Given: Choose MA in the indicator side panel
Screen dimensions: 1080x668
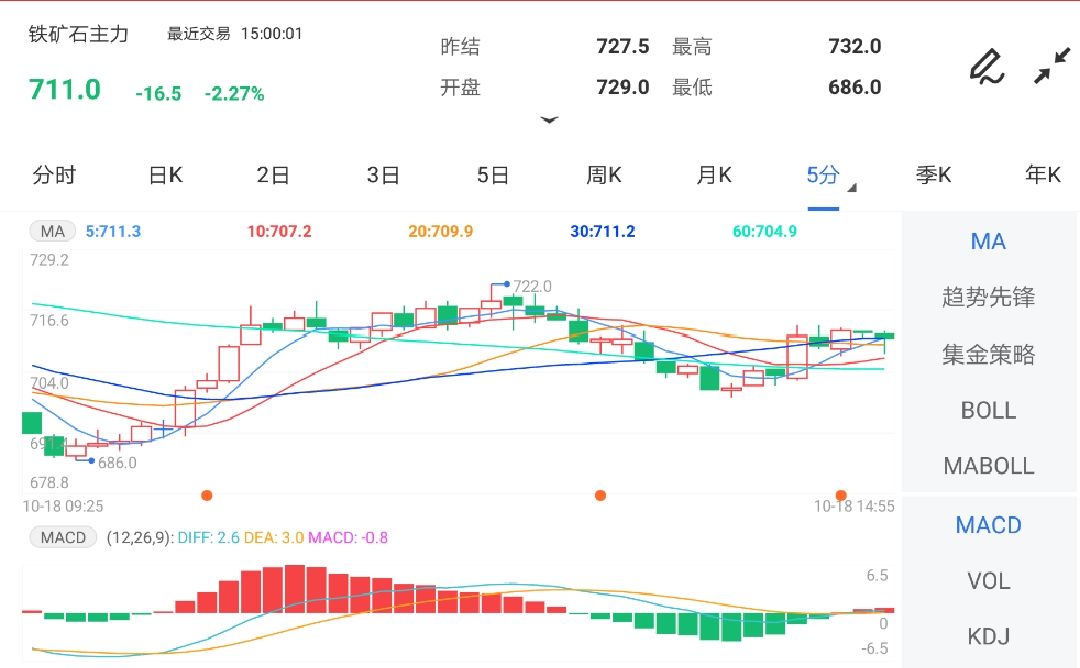Looking at the screenshot, I should point(988,242).
